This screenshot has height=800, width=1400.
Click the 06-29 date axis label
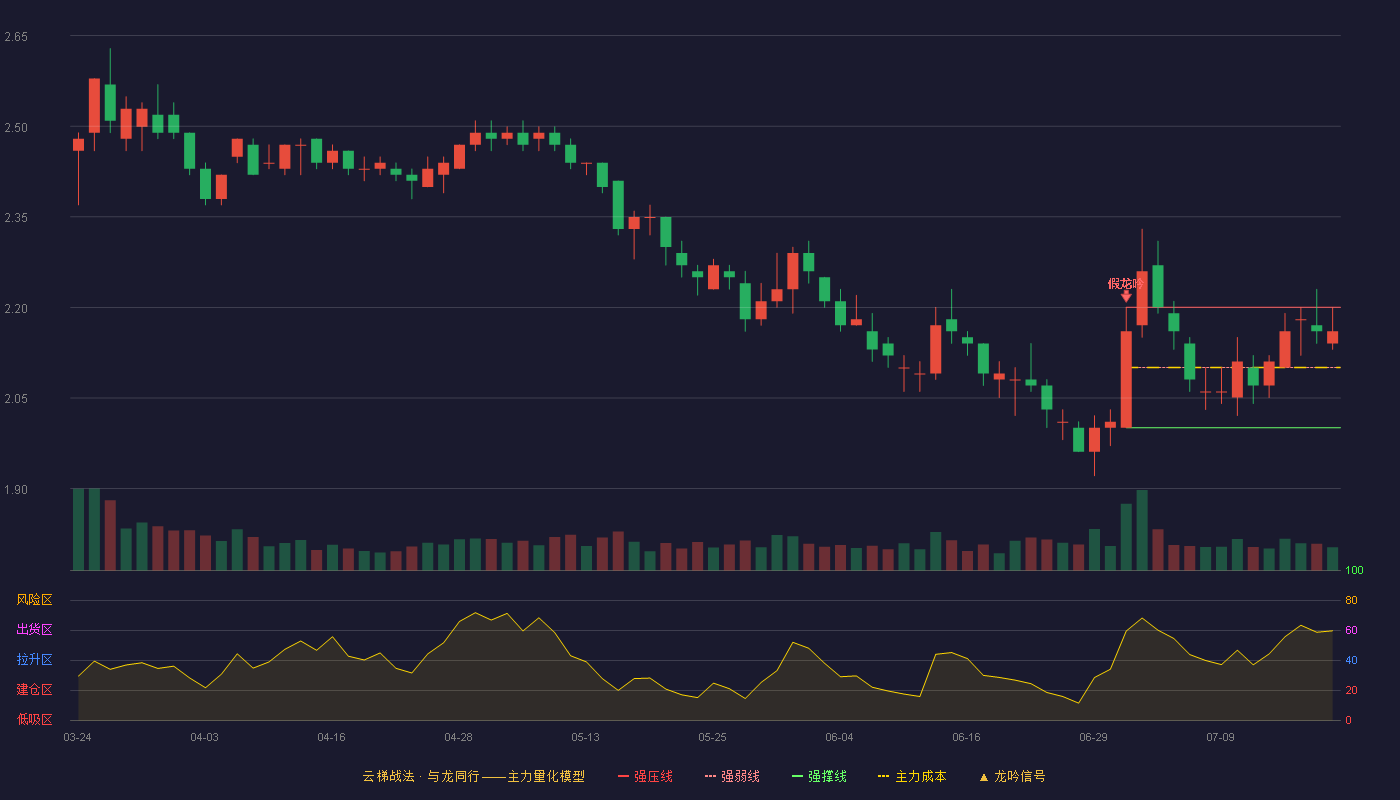pyautogui.click(x=1093, y=737)
